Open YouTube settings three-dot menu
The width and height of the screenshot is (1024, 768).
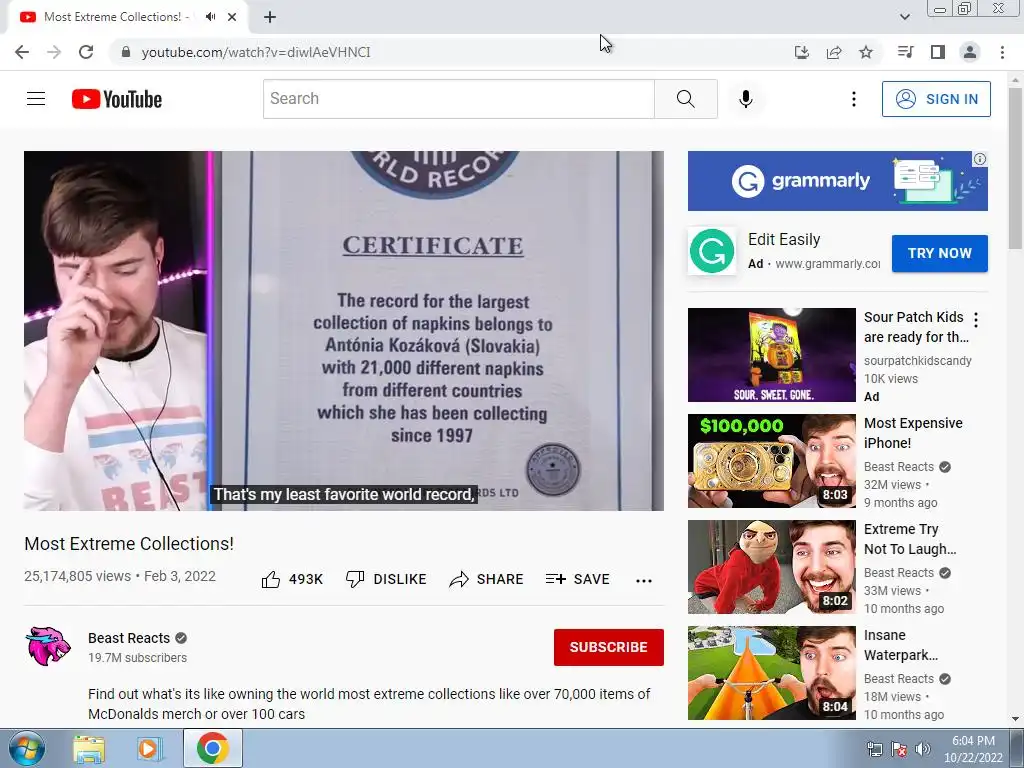pyautogui.click(x=854, y=99)
